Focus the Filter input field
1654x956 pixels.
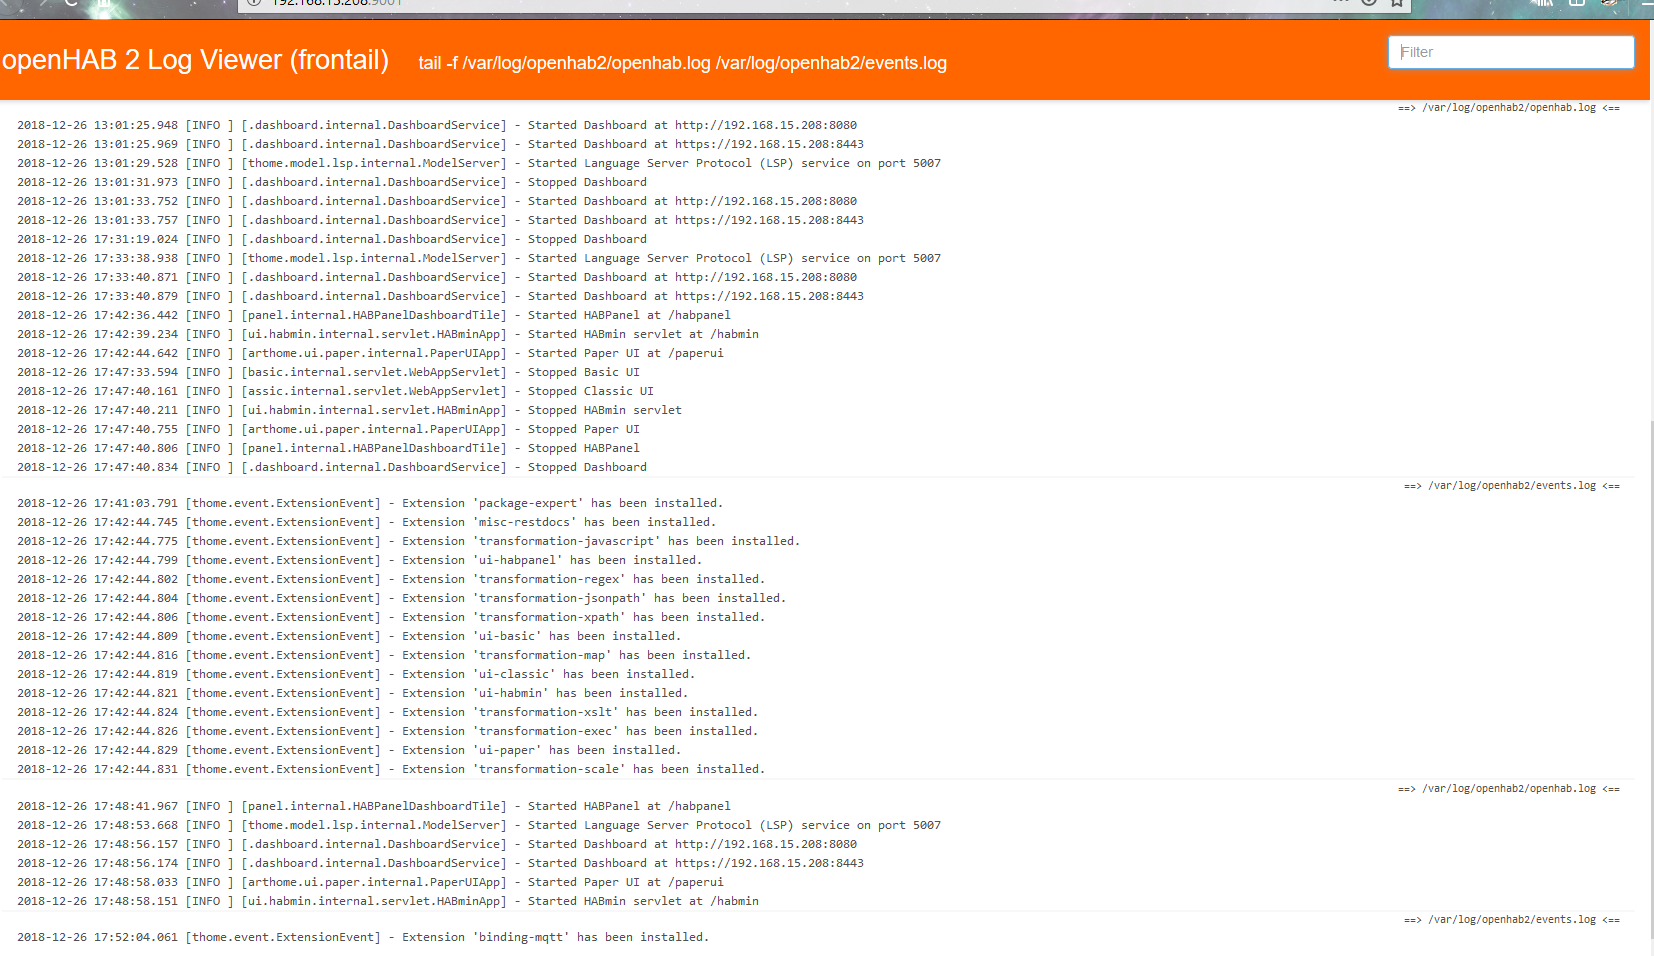[x=1511, y=52]
